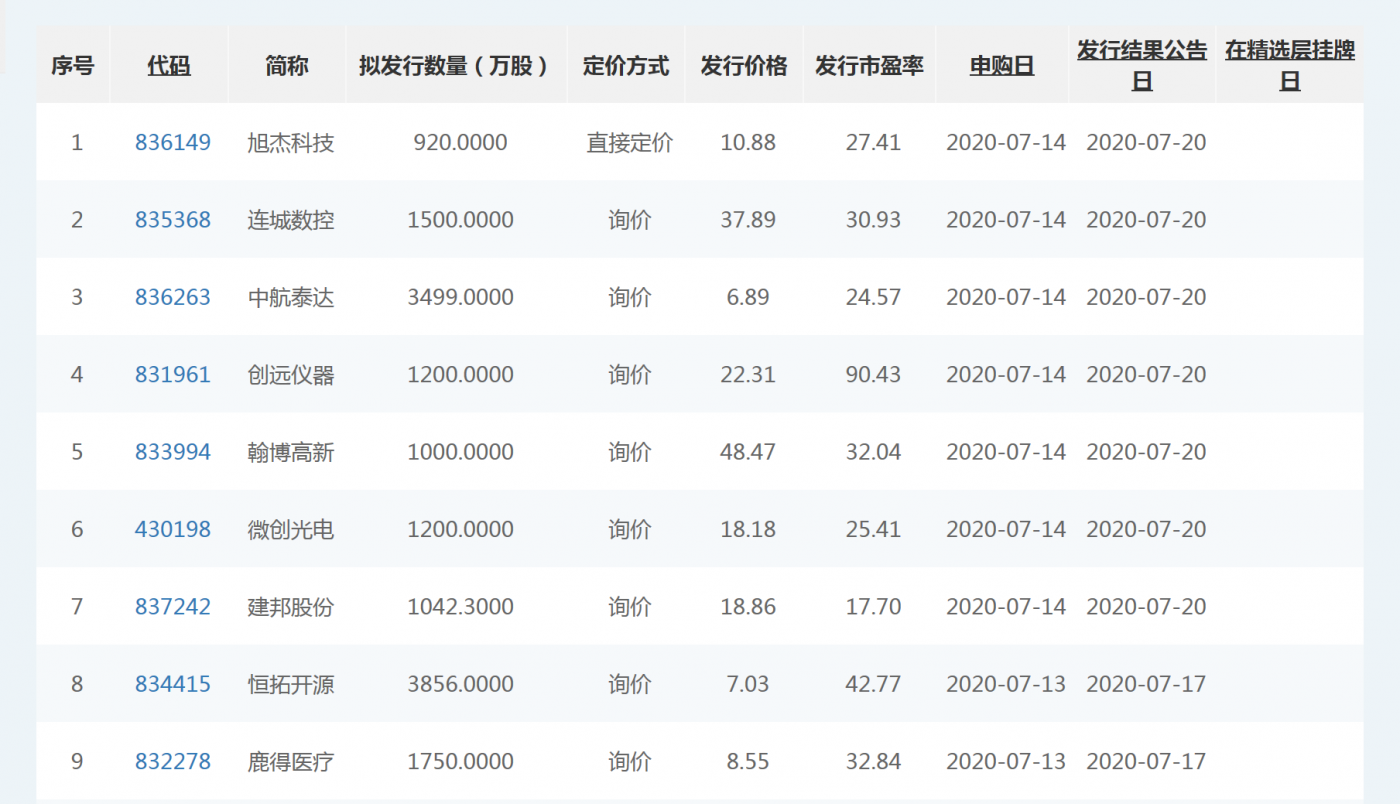
Task: Sort table by 代码 column header
Action: pyautogui.click(x=169, y=67)
